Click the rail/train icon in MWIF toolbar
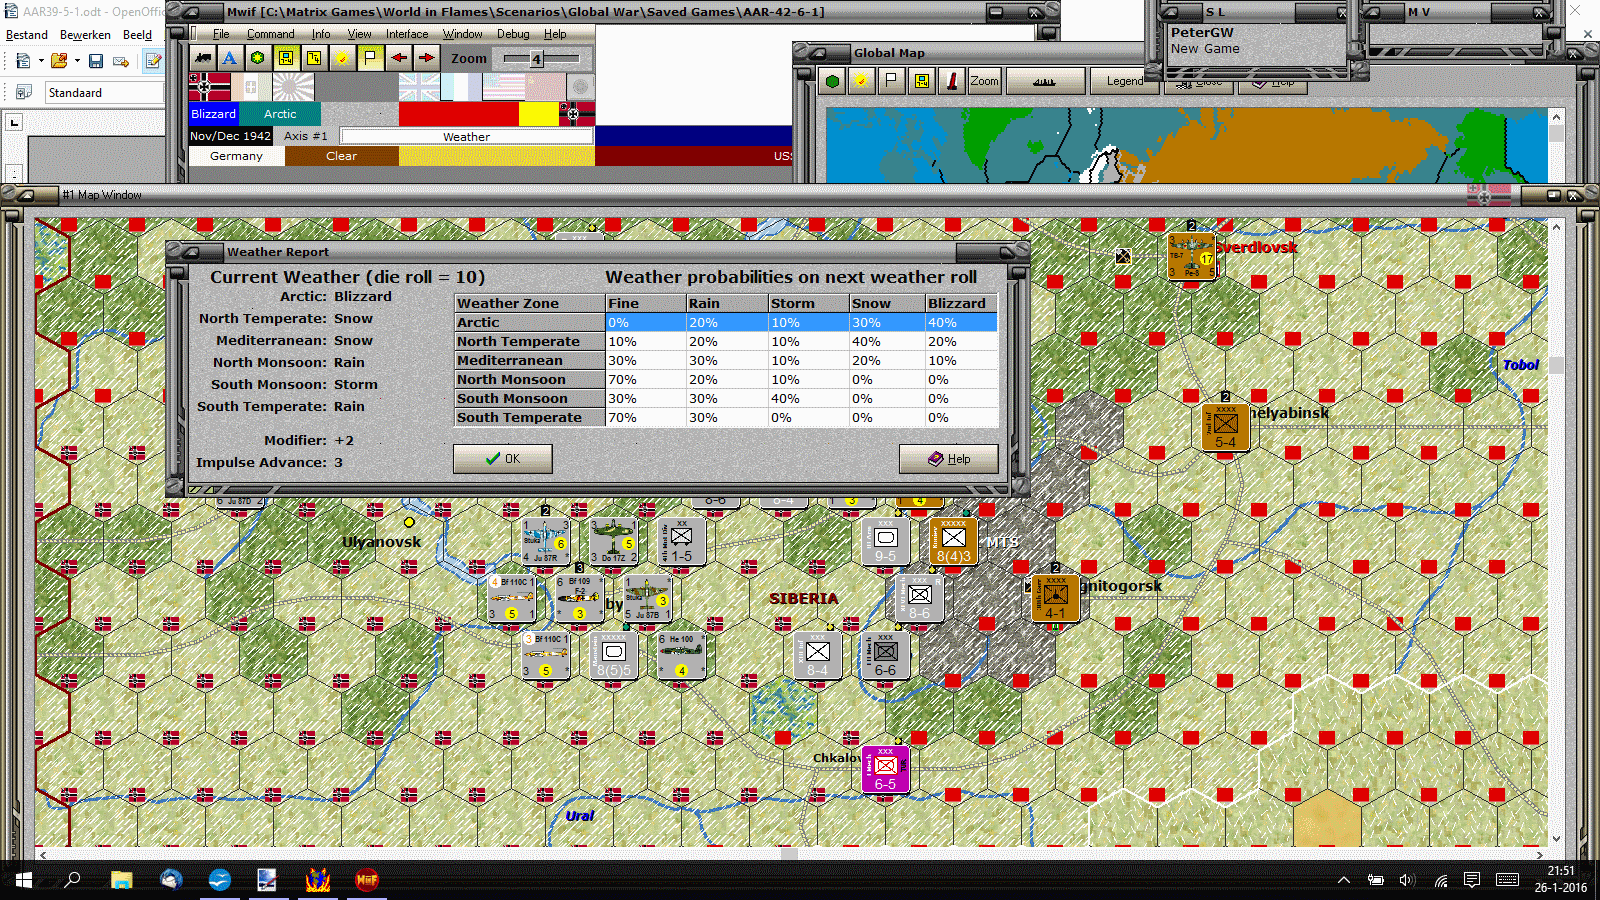This screenshot has height=900, width=1600. [203, 58]
